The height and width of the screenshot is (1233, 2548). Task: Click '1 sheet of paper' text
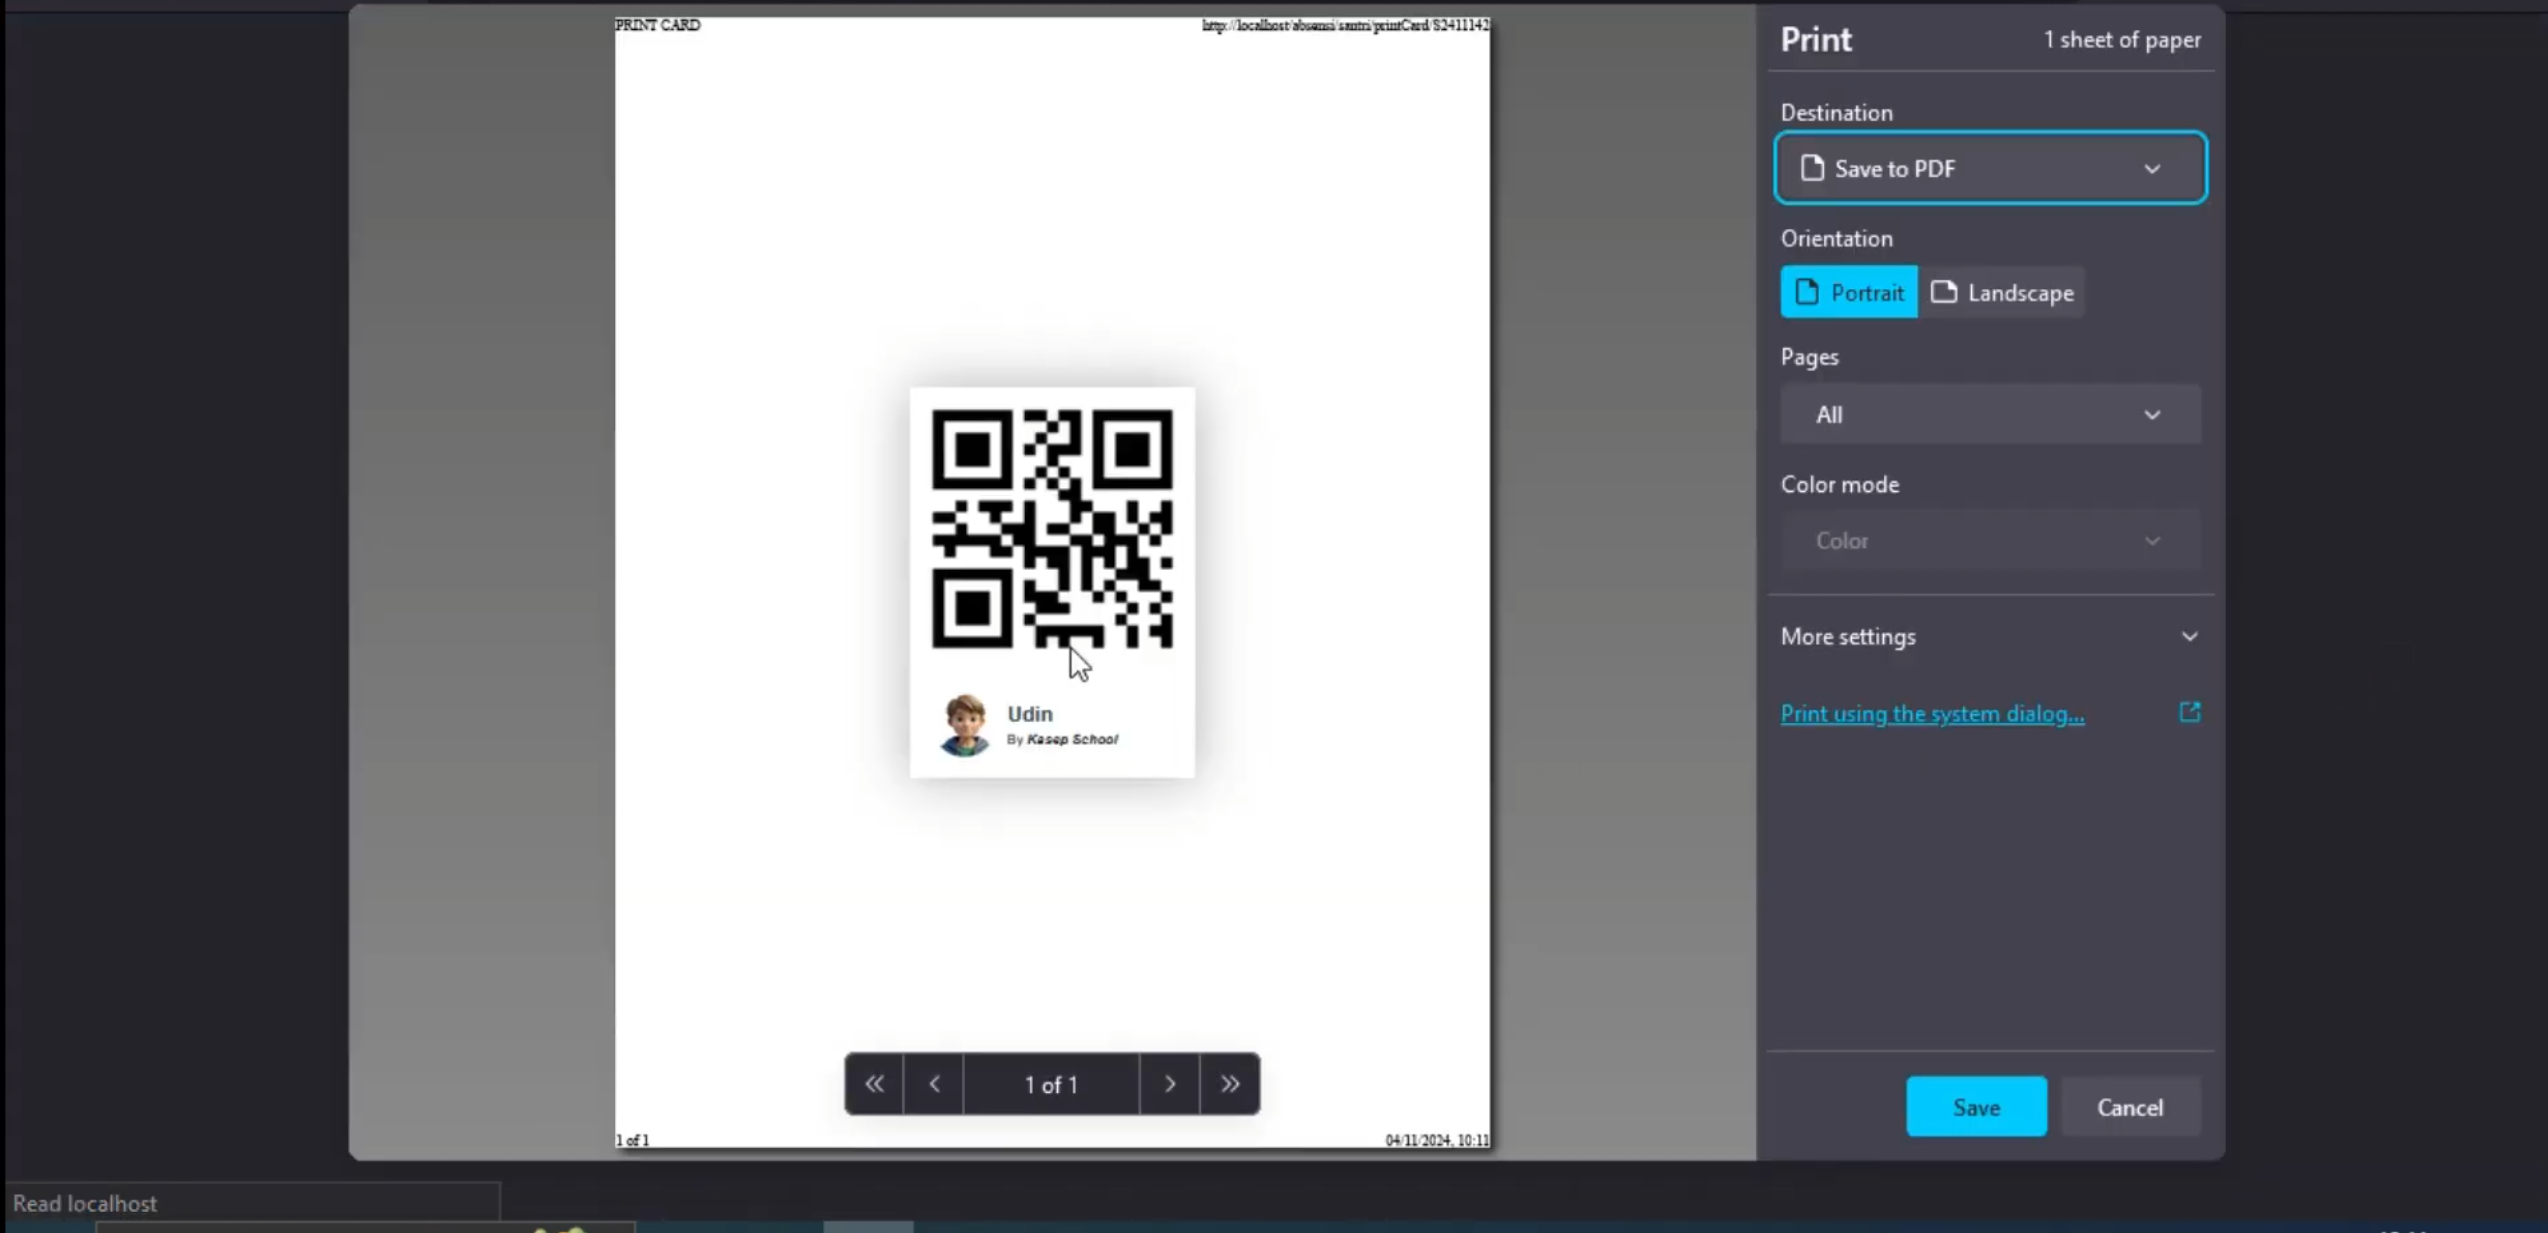pos(2121,40)
